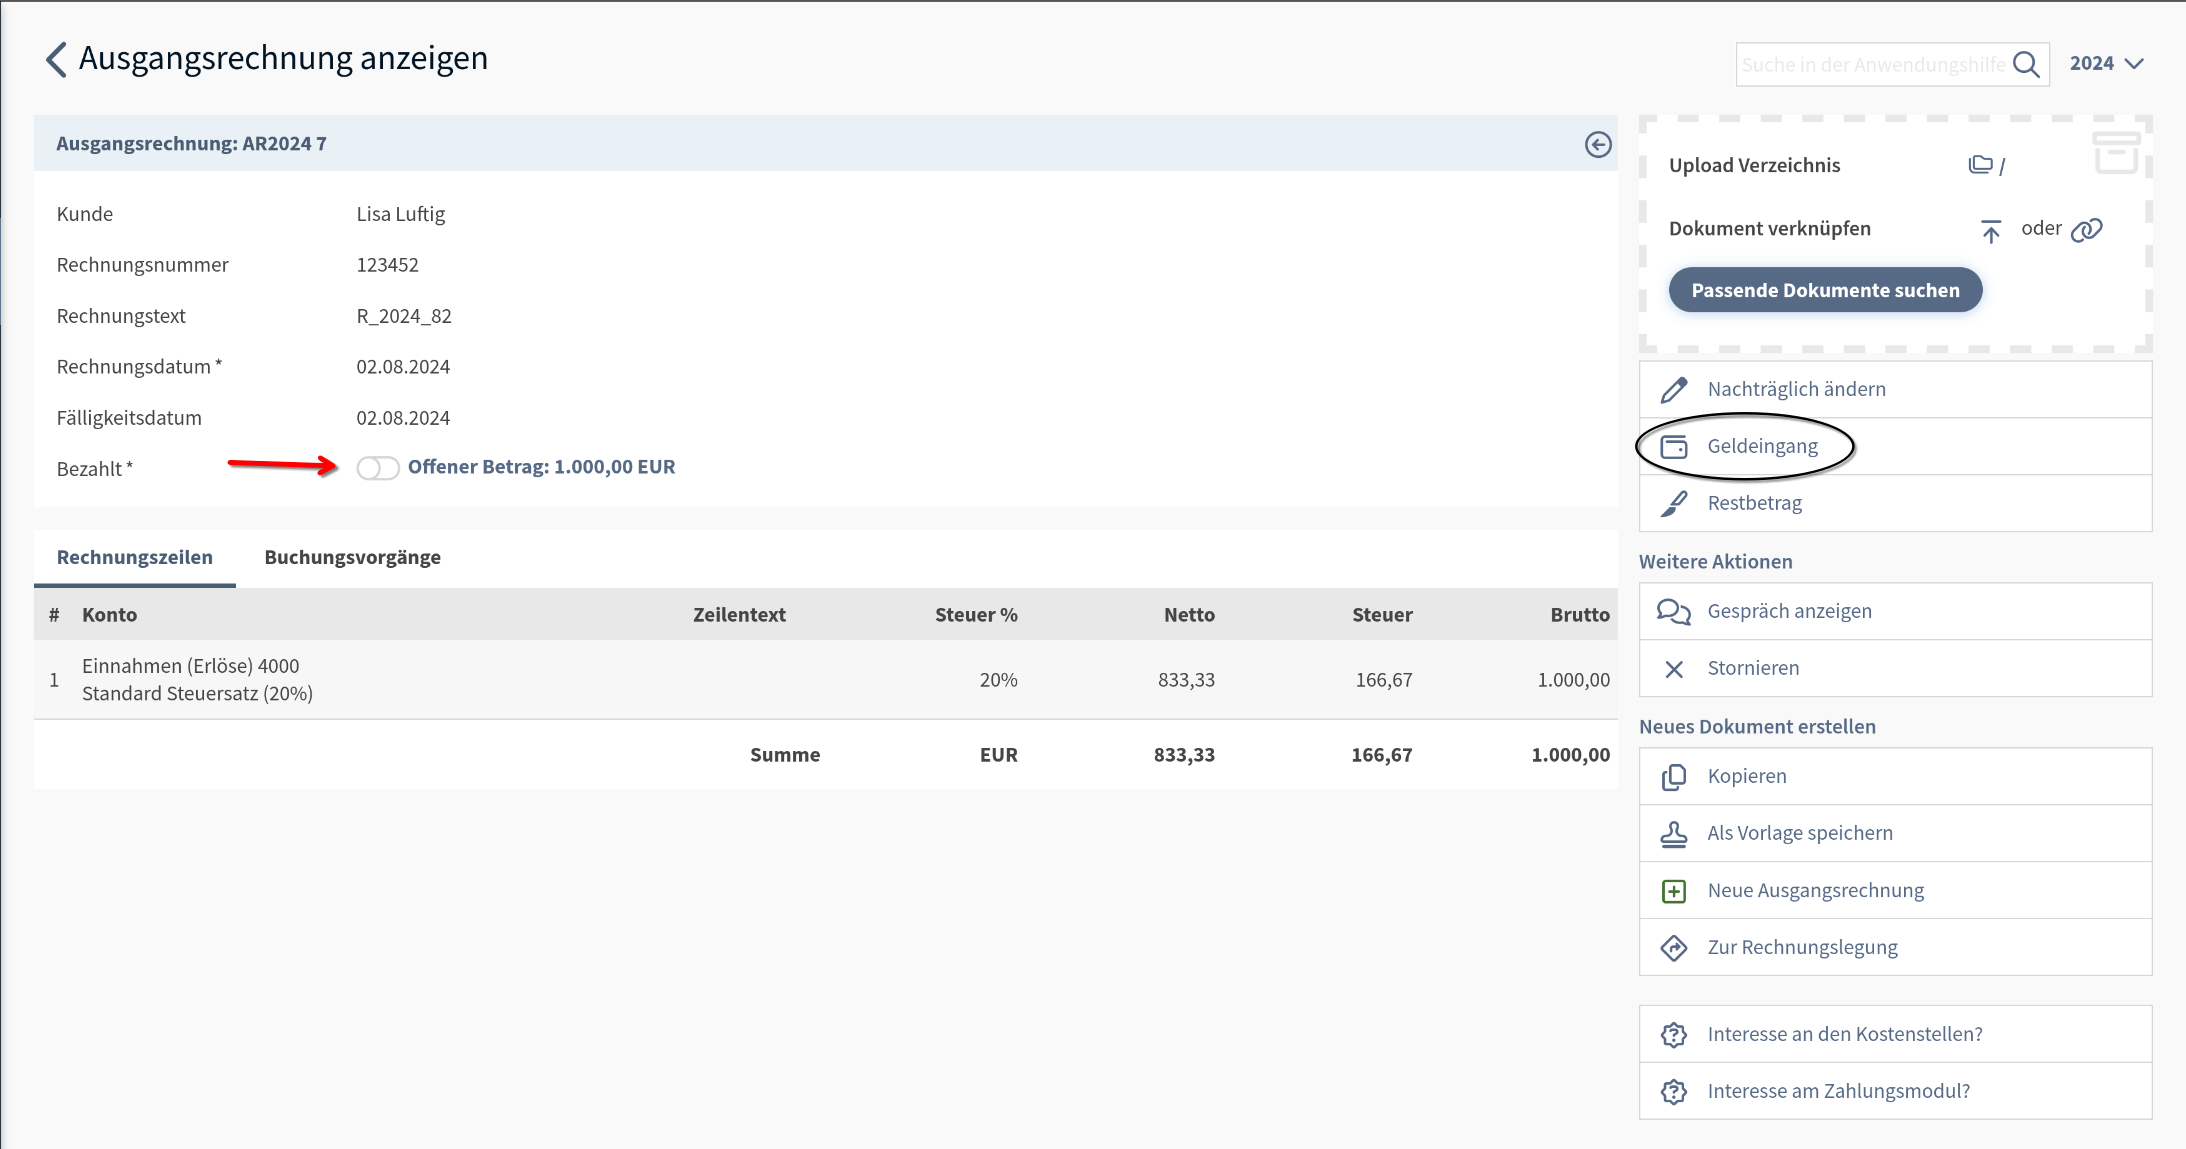2186x1149 pixels.
Task: Click the upload arrow icon for Dokument verknüpfen
Action: (x=1991, y=231)
